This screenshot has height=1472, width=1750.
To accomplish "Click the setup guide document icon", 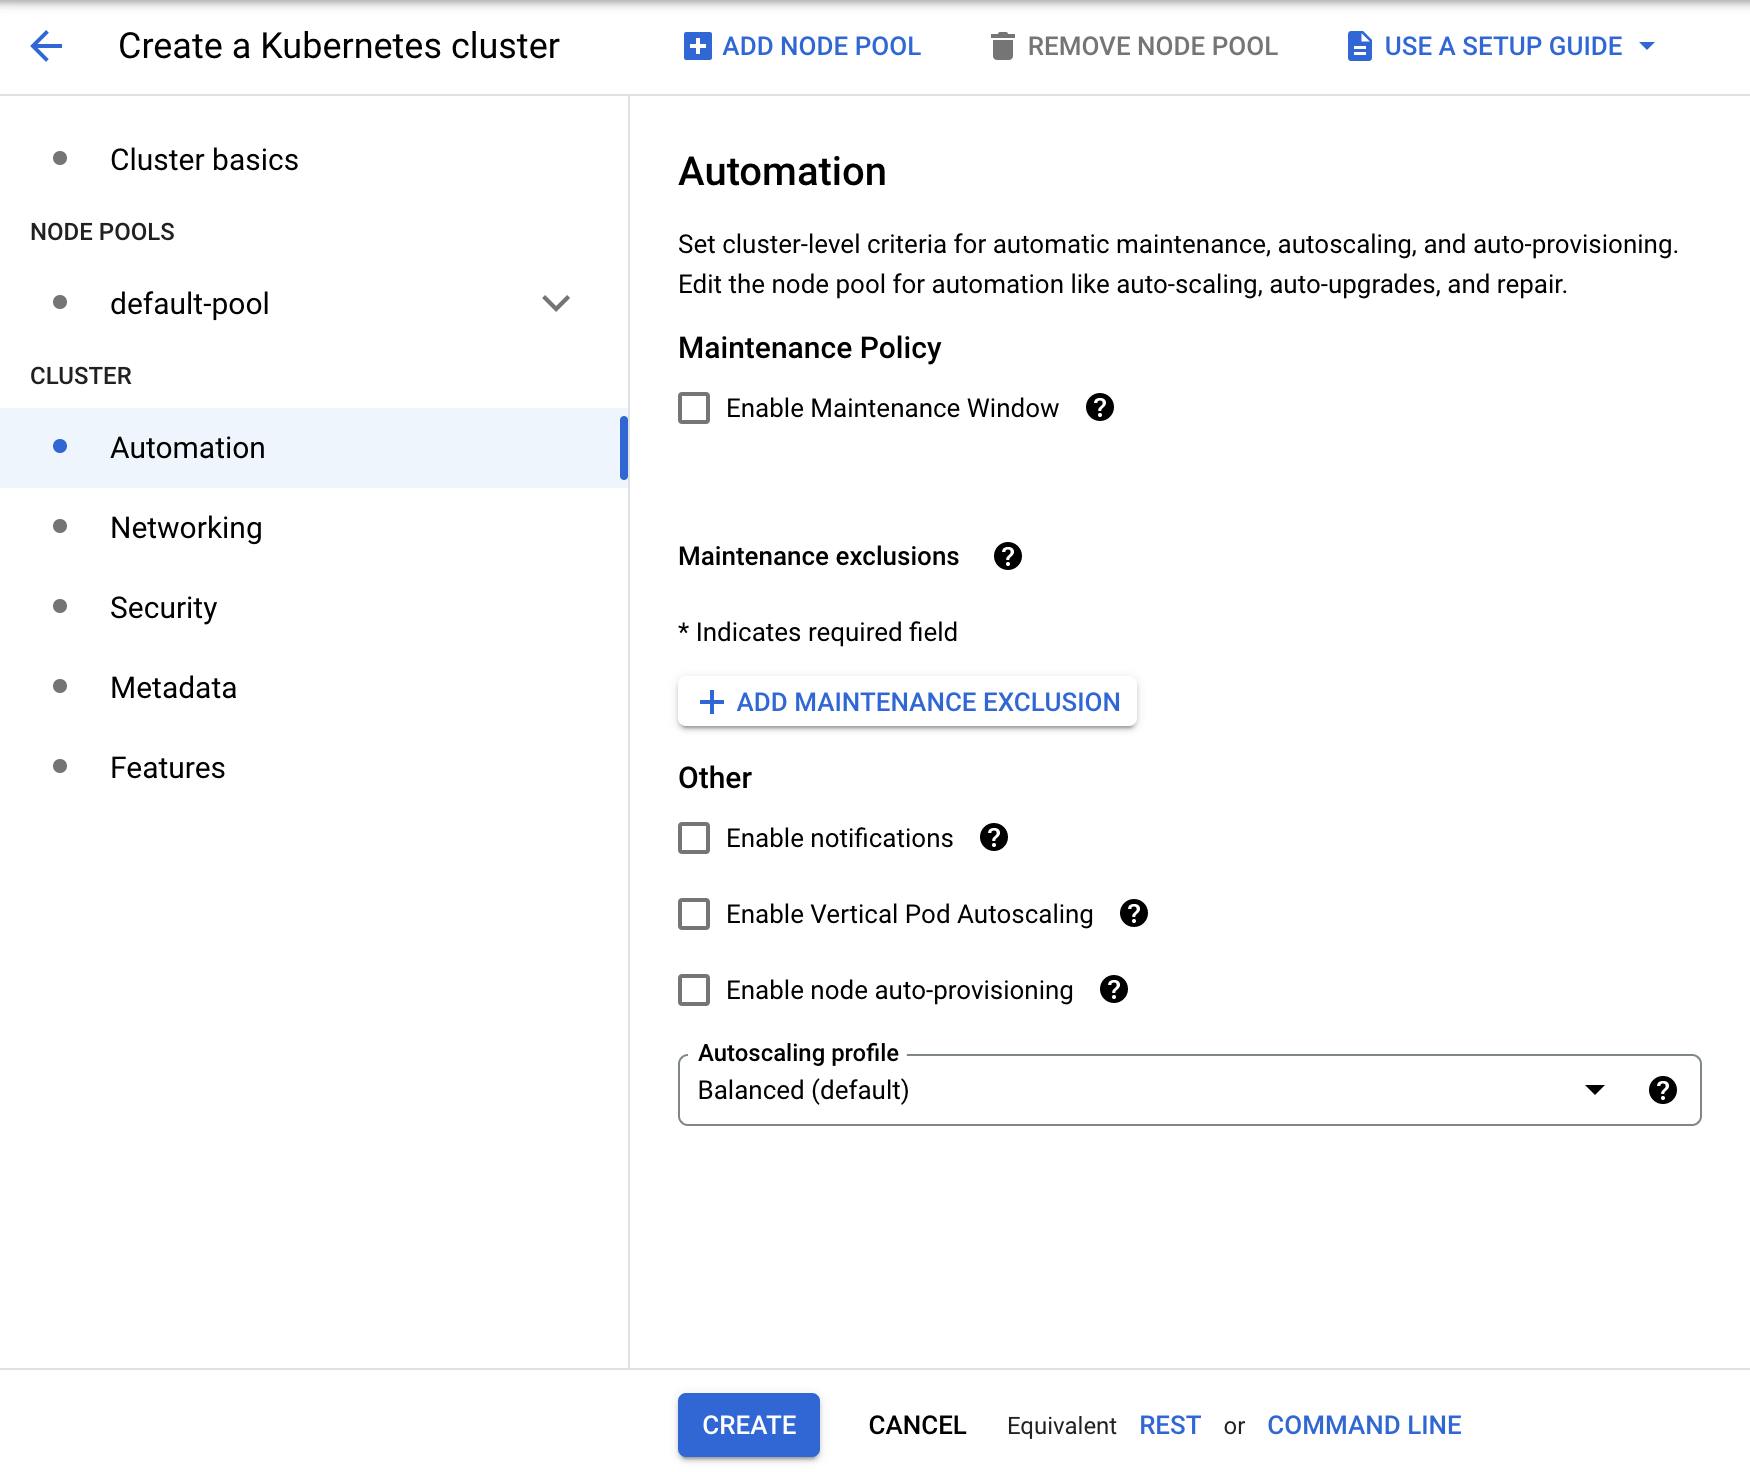I will [x=1359, y=45].
